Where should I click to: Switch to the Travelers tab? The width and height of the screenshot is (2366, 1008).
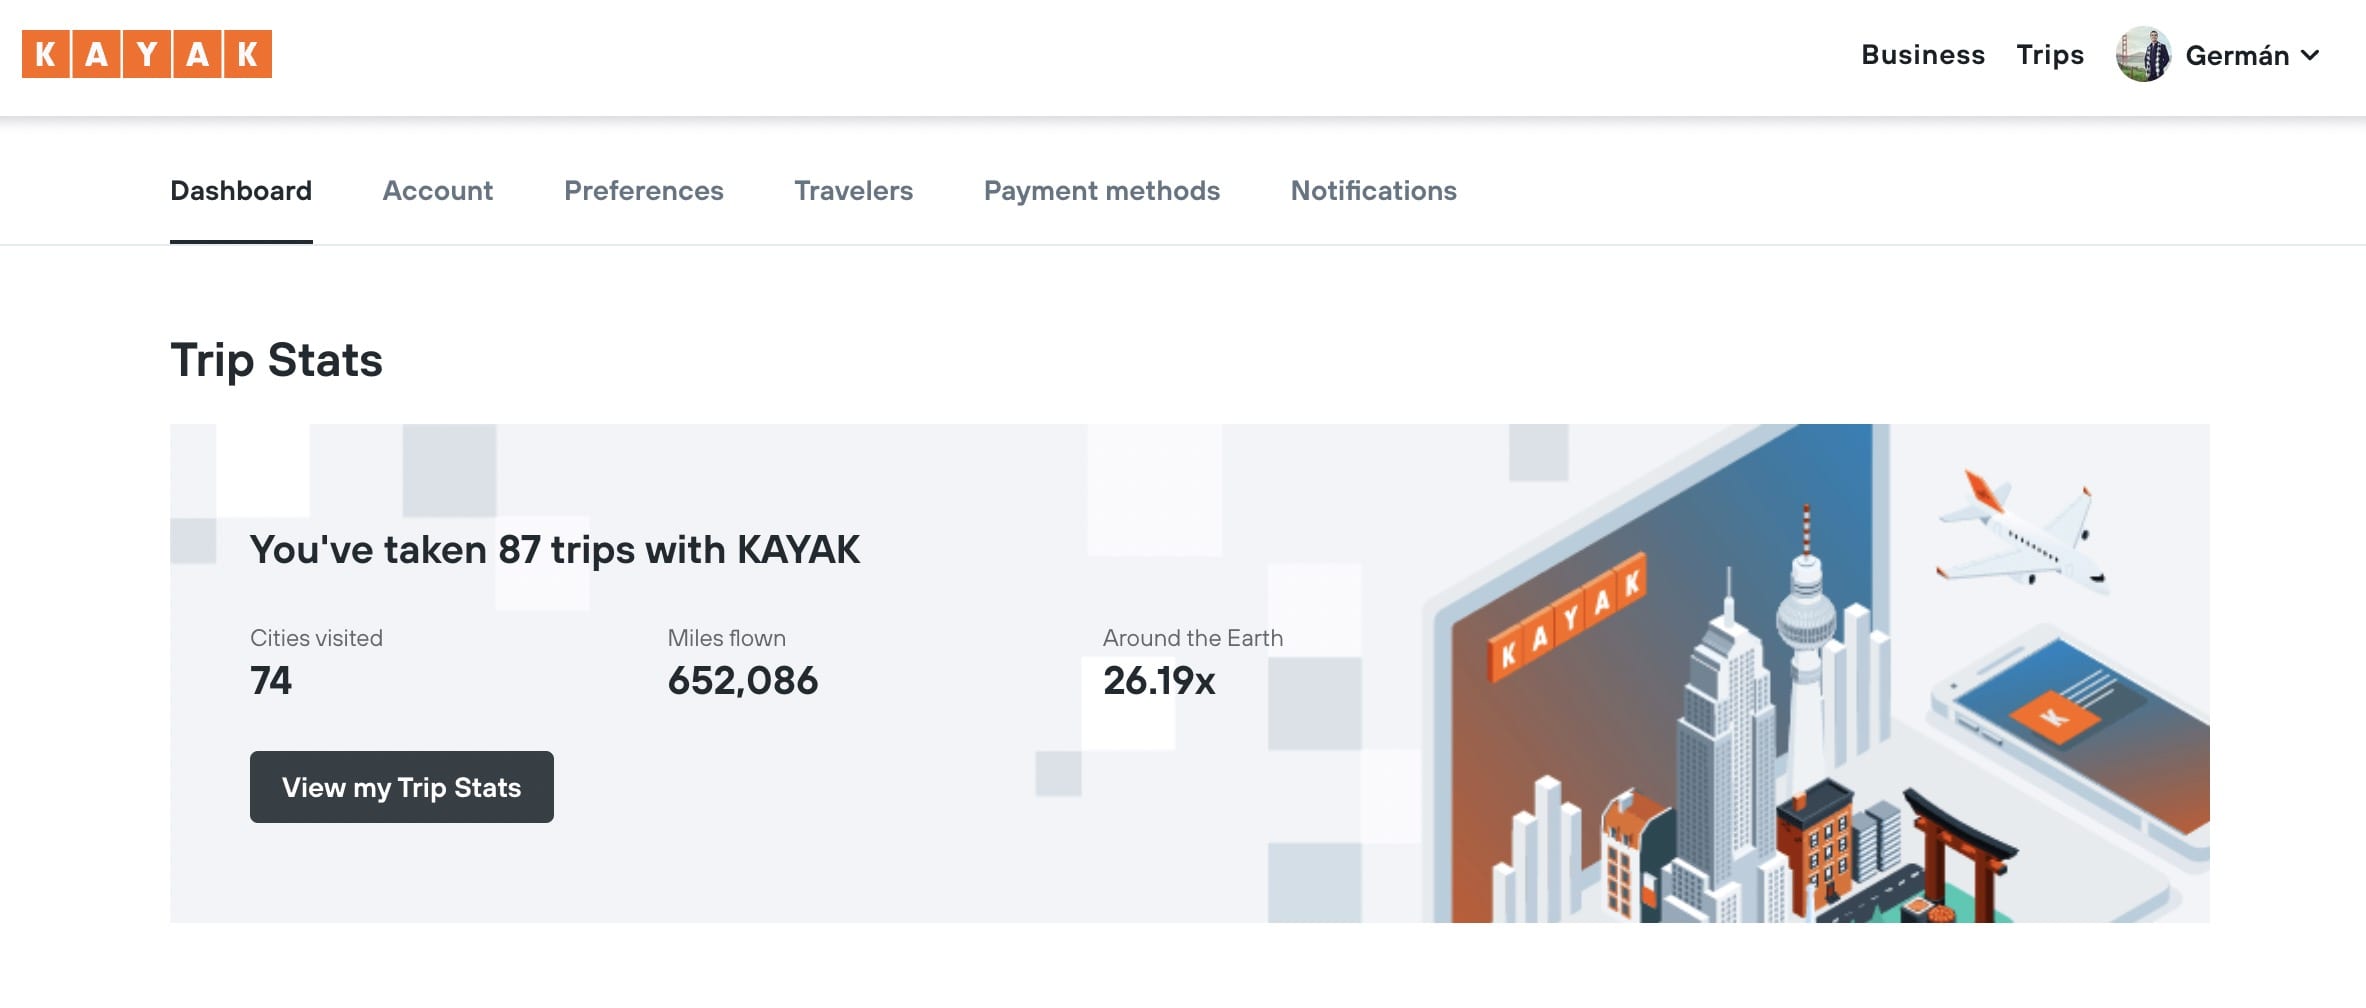[853, 191]
